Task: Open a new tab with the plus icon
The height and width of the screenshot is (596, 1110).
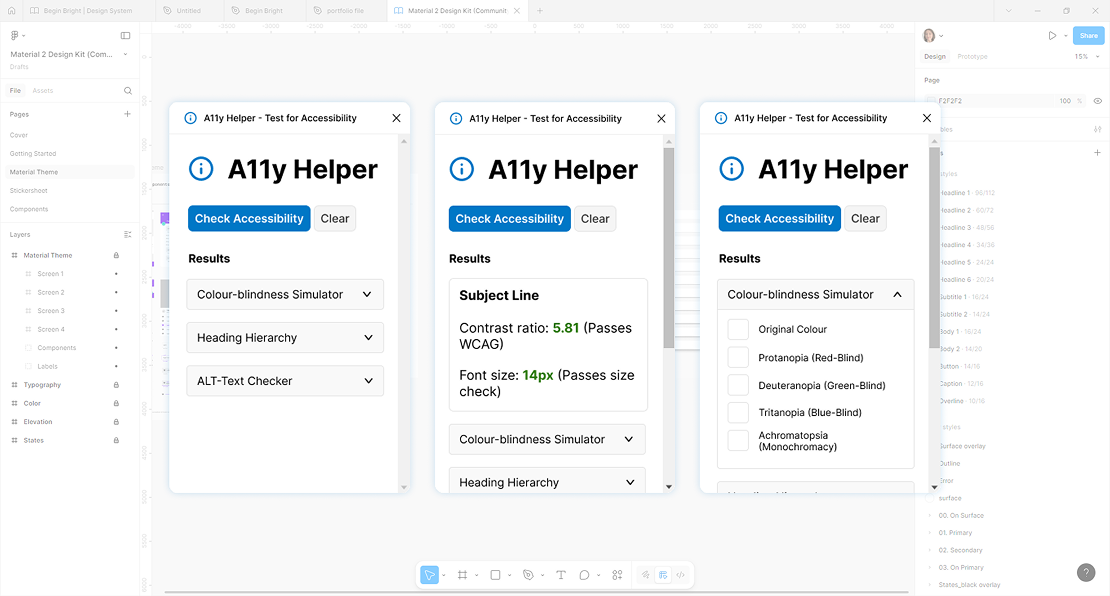Action: [539, 11]
